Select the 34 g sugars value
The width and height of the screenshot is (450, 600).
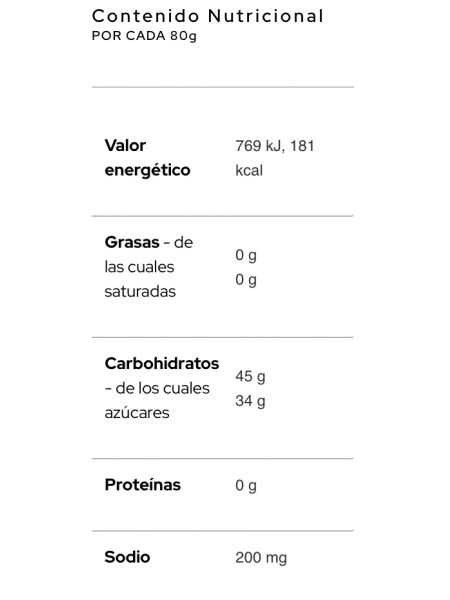click(250, 401)
